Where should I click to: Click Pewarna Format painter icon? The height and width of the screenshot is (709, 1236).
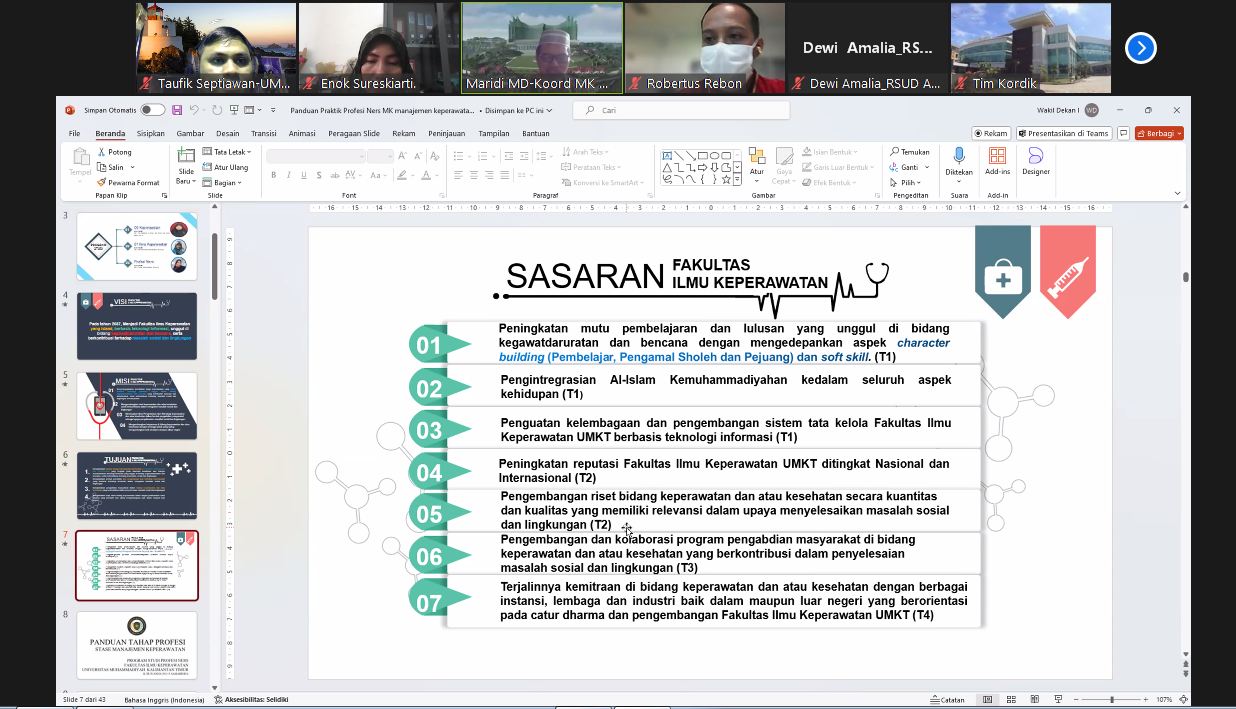point(102,183)
